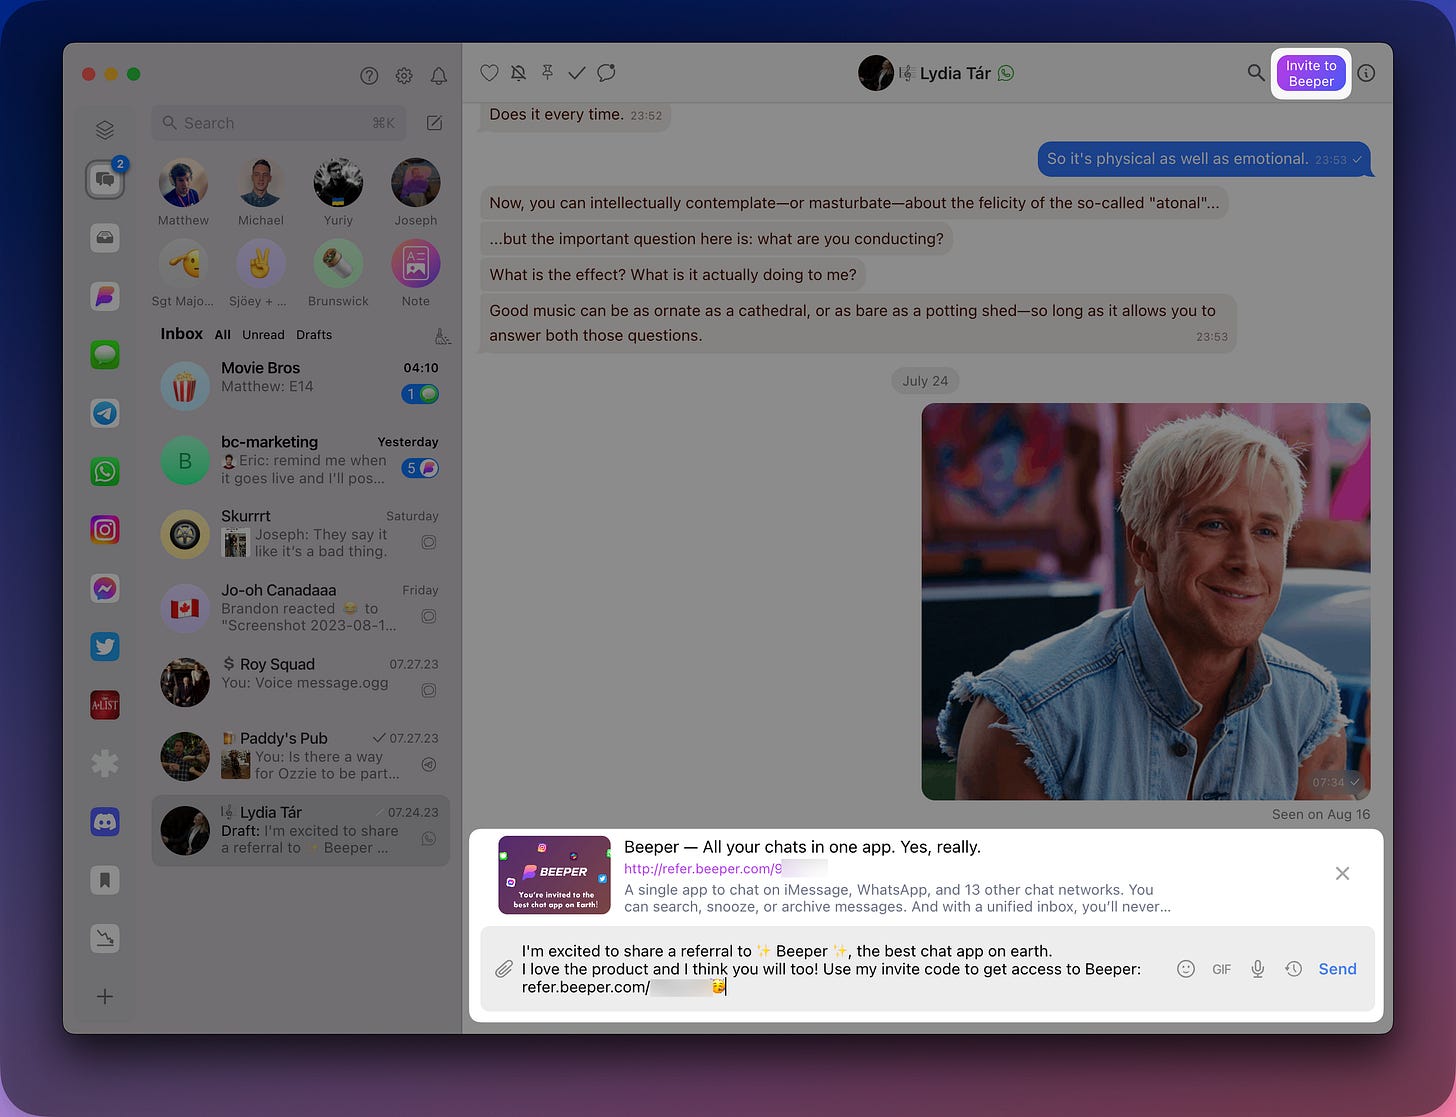Viewport: 1456px width, 1117px height.
Task: Open the emoji picker smiley icon
Action: click(1186, 969)
